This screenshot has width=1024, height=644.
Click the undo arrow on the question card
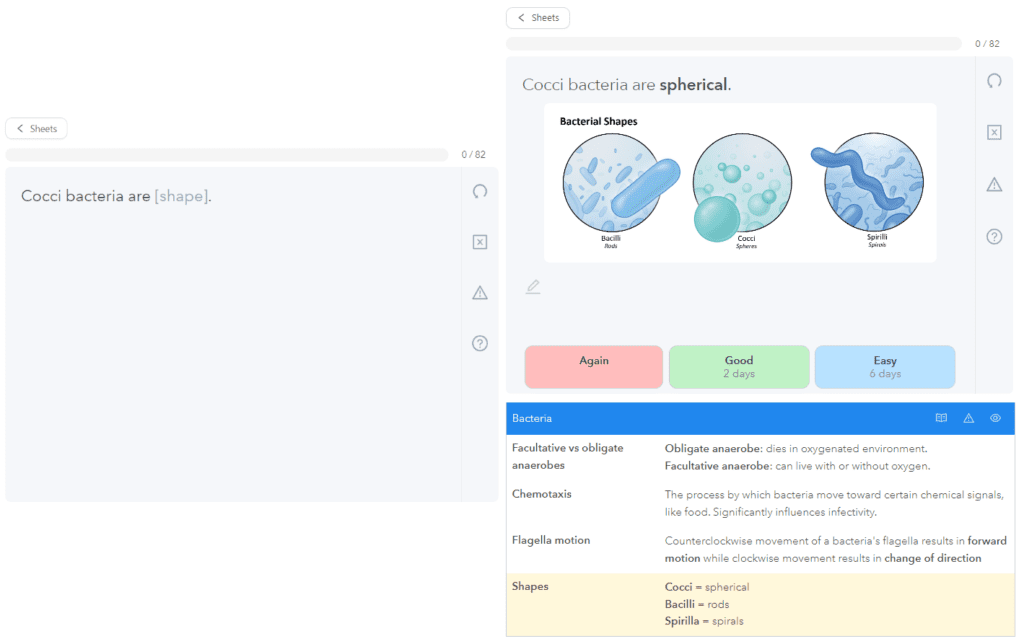coord(480,192)
